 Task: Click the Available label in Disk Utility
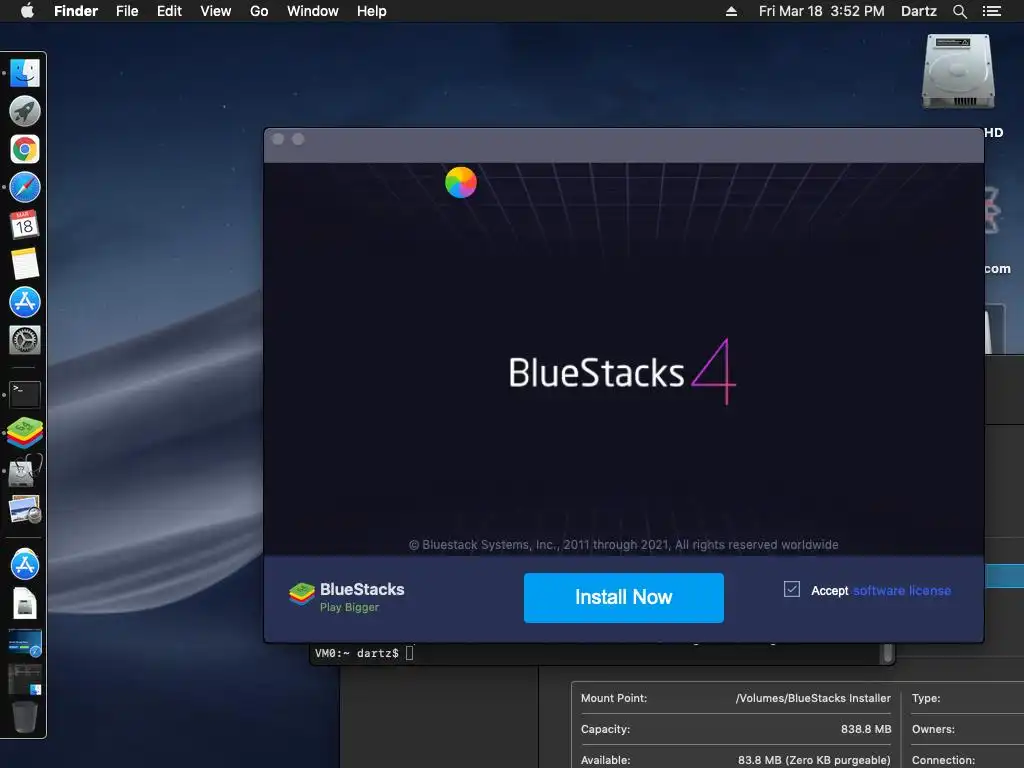605,760
